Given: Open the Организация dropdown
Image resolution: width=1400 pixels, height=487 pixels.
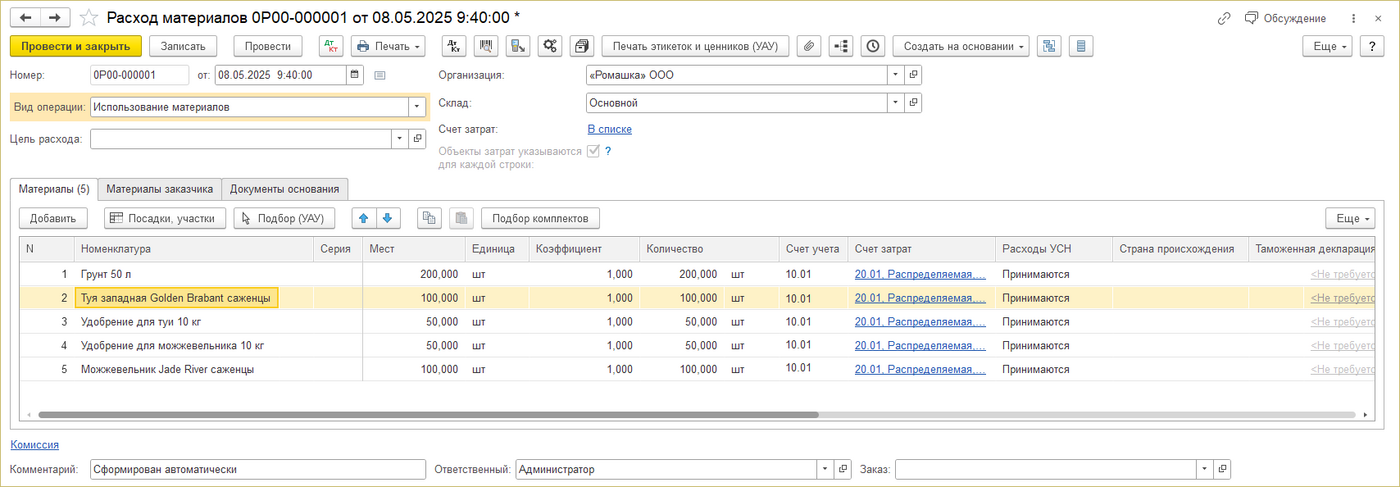Looking at the screenshot, I should pyautogui.click(x=895, y=75).
